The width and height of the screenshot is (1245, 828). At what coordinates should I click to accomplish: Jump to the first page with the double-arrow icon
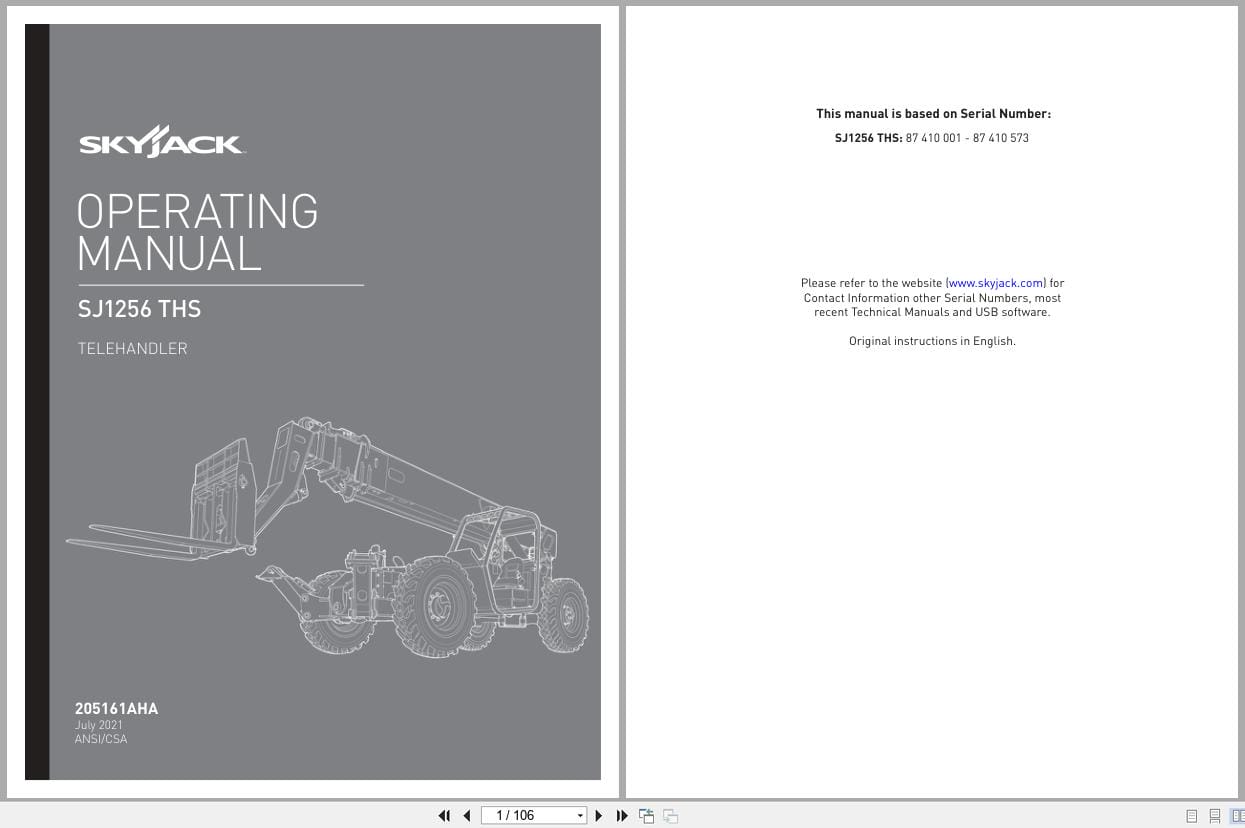click(x=444, y=815)
